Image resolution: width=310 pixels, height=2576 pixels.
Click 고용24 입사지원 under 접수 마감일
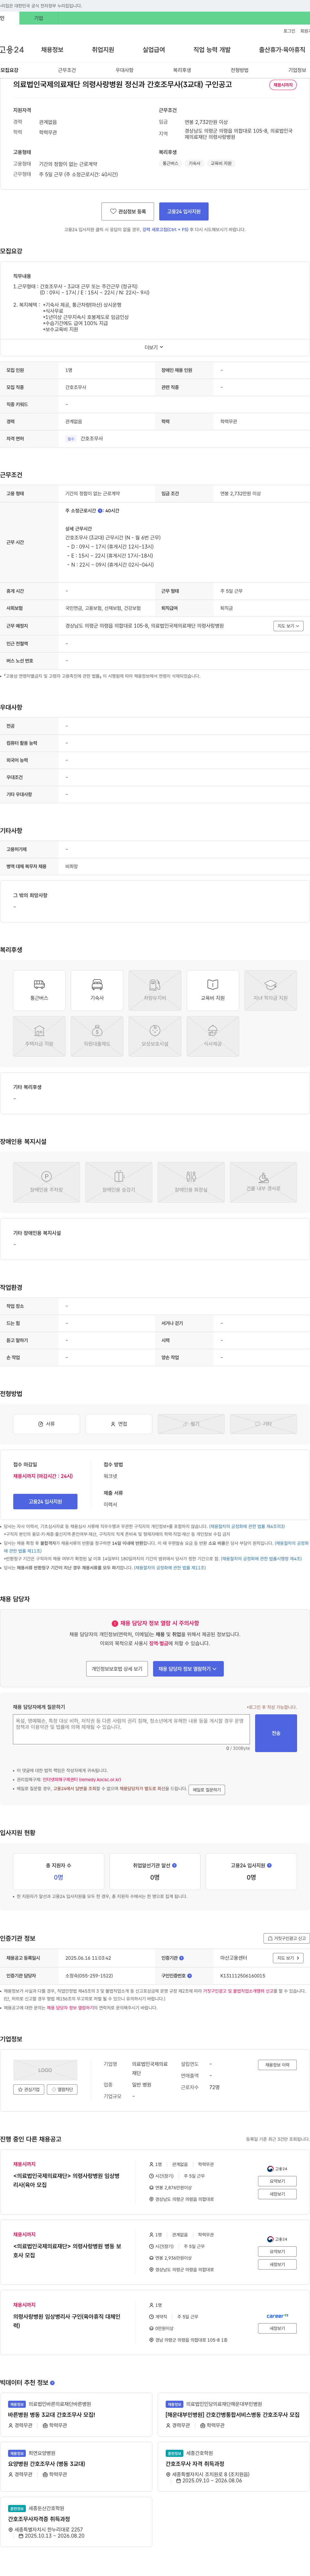45,1501
